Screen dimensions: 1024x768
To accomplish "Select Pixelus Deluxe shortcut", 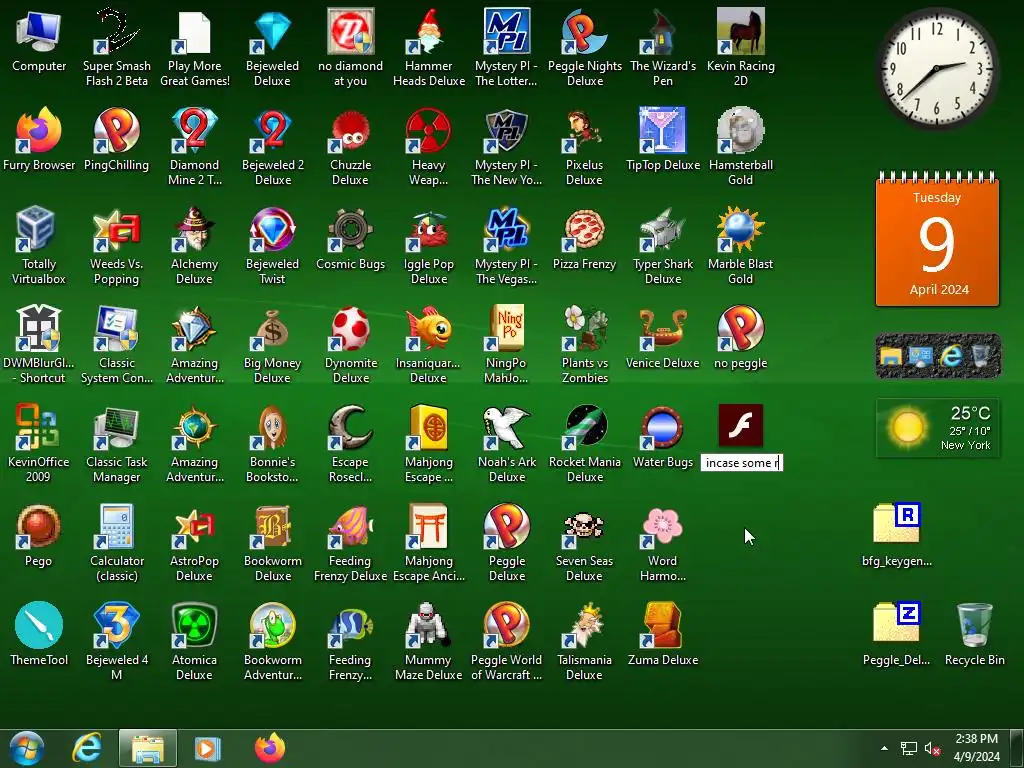I will pyautogui.click(x=584, y=131).
